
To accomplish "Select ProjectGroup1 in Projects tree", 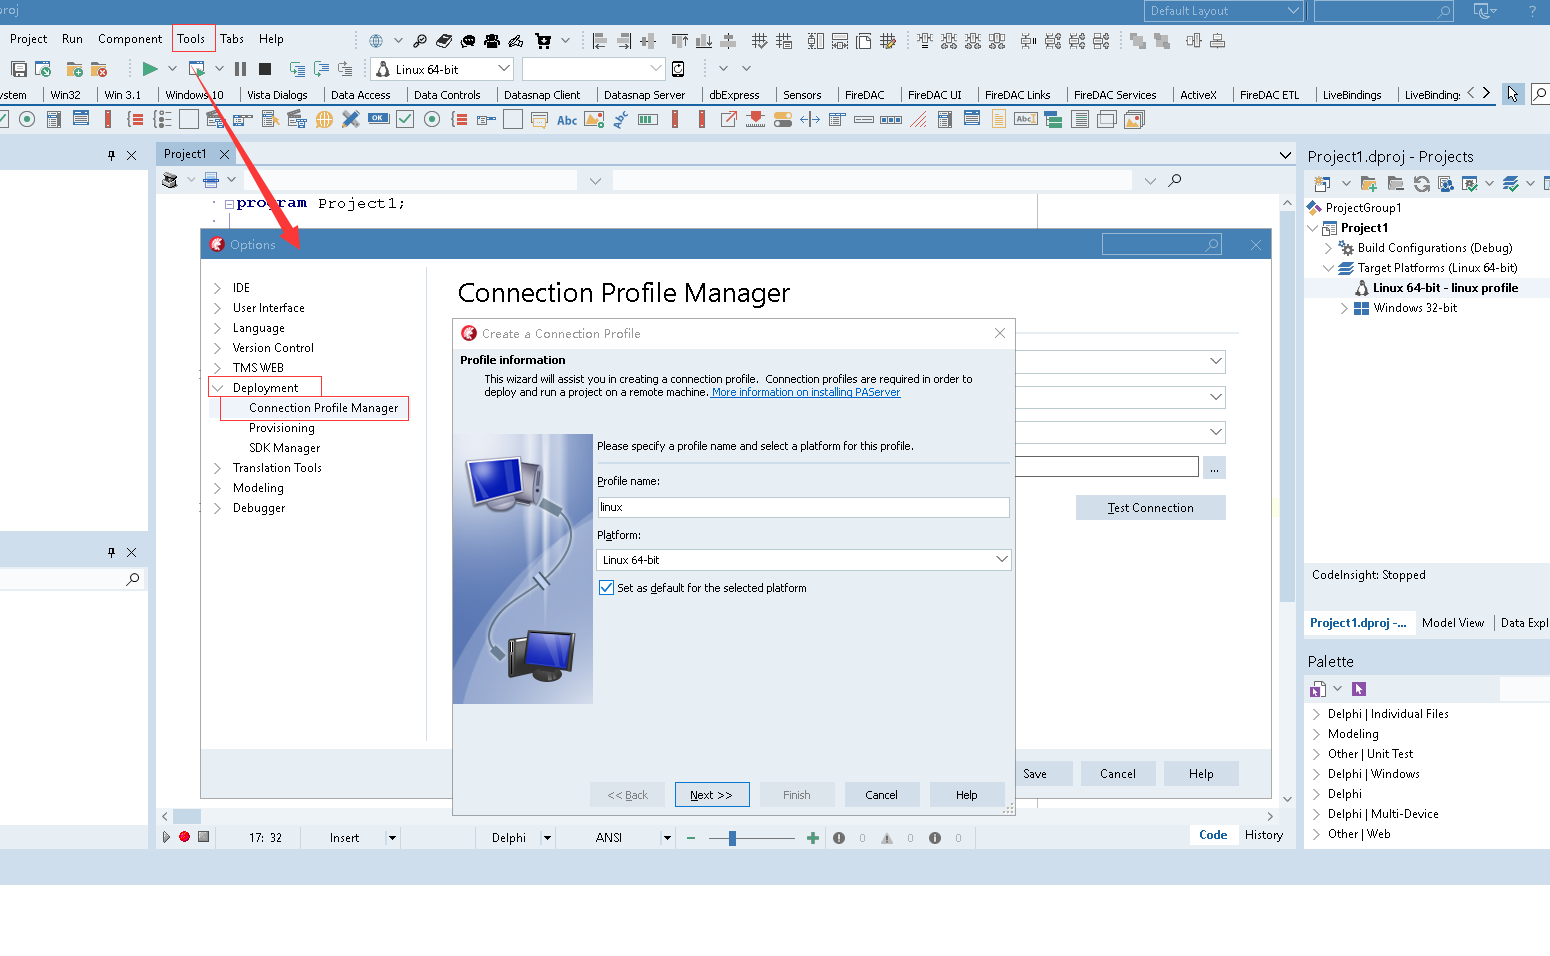I will click(x=1363, y=208).
